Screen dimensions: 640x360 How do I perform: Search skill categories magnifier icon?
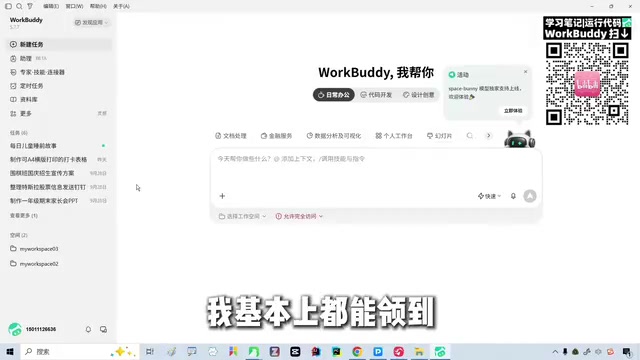[x=470, y=136]
